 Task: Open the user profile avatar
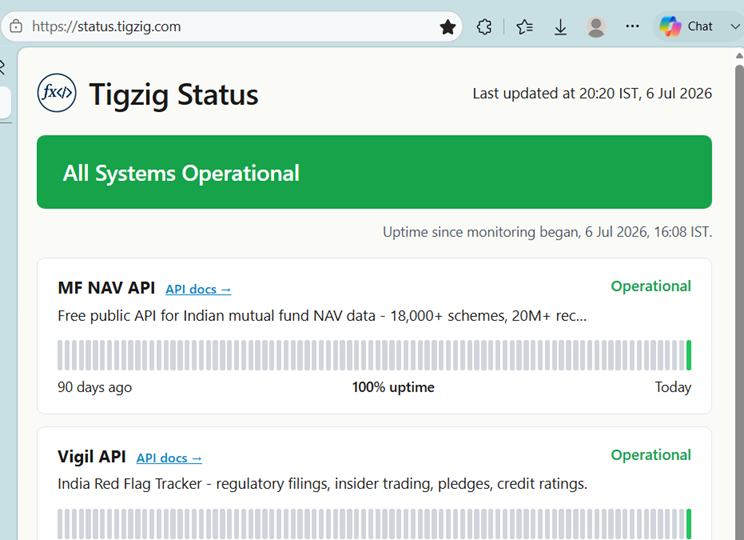pos(596,27)
